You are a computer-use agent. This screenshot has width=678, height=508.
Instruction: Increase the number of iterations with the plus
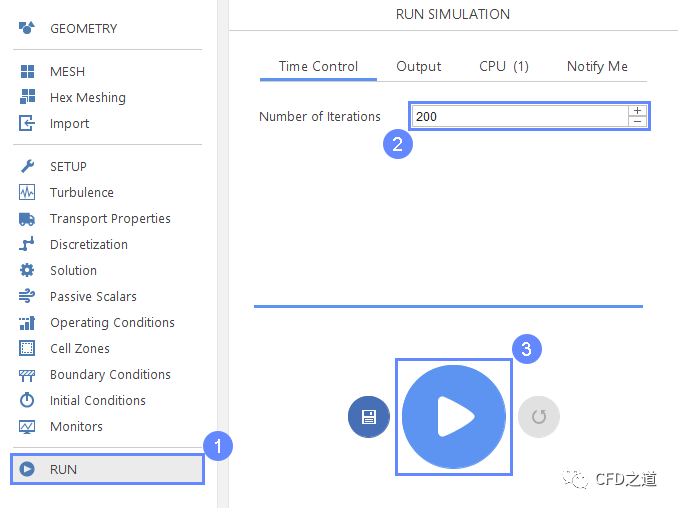point(637,111)
